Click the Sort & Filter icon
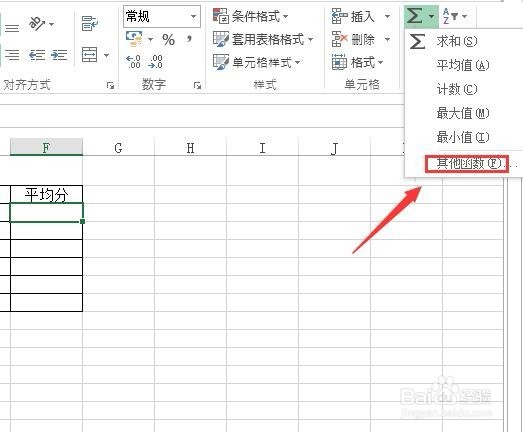The image size is (523, 432). [x=450, y=16]
